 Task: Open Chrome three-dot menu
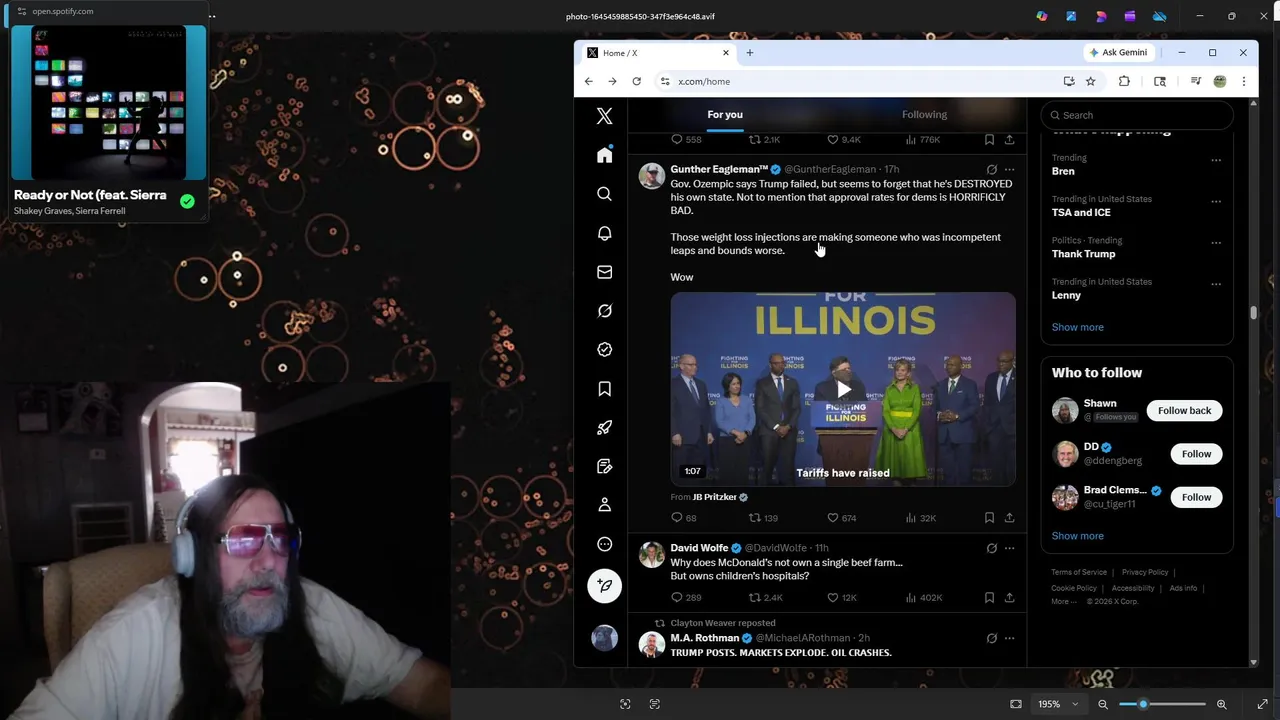1243,81
